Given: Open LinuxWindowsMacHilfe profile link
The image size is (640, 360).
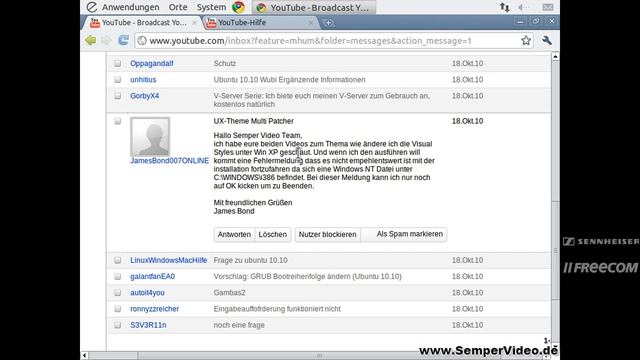Looking at the screenshot, I should click(x=169, y=260).
